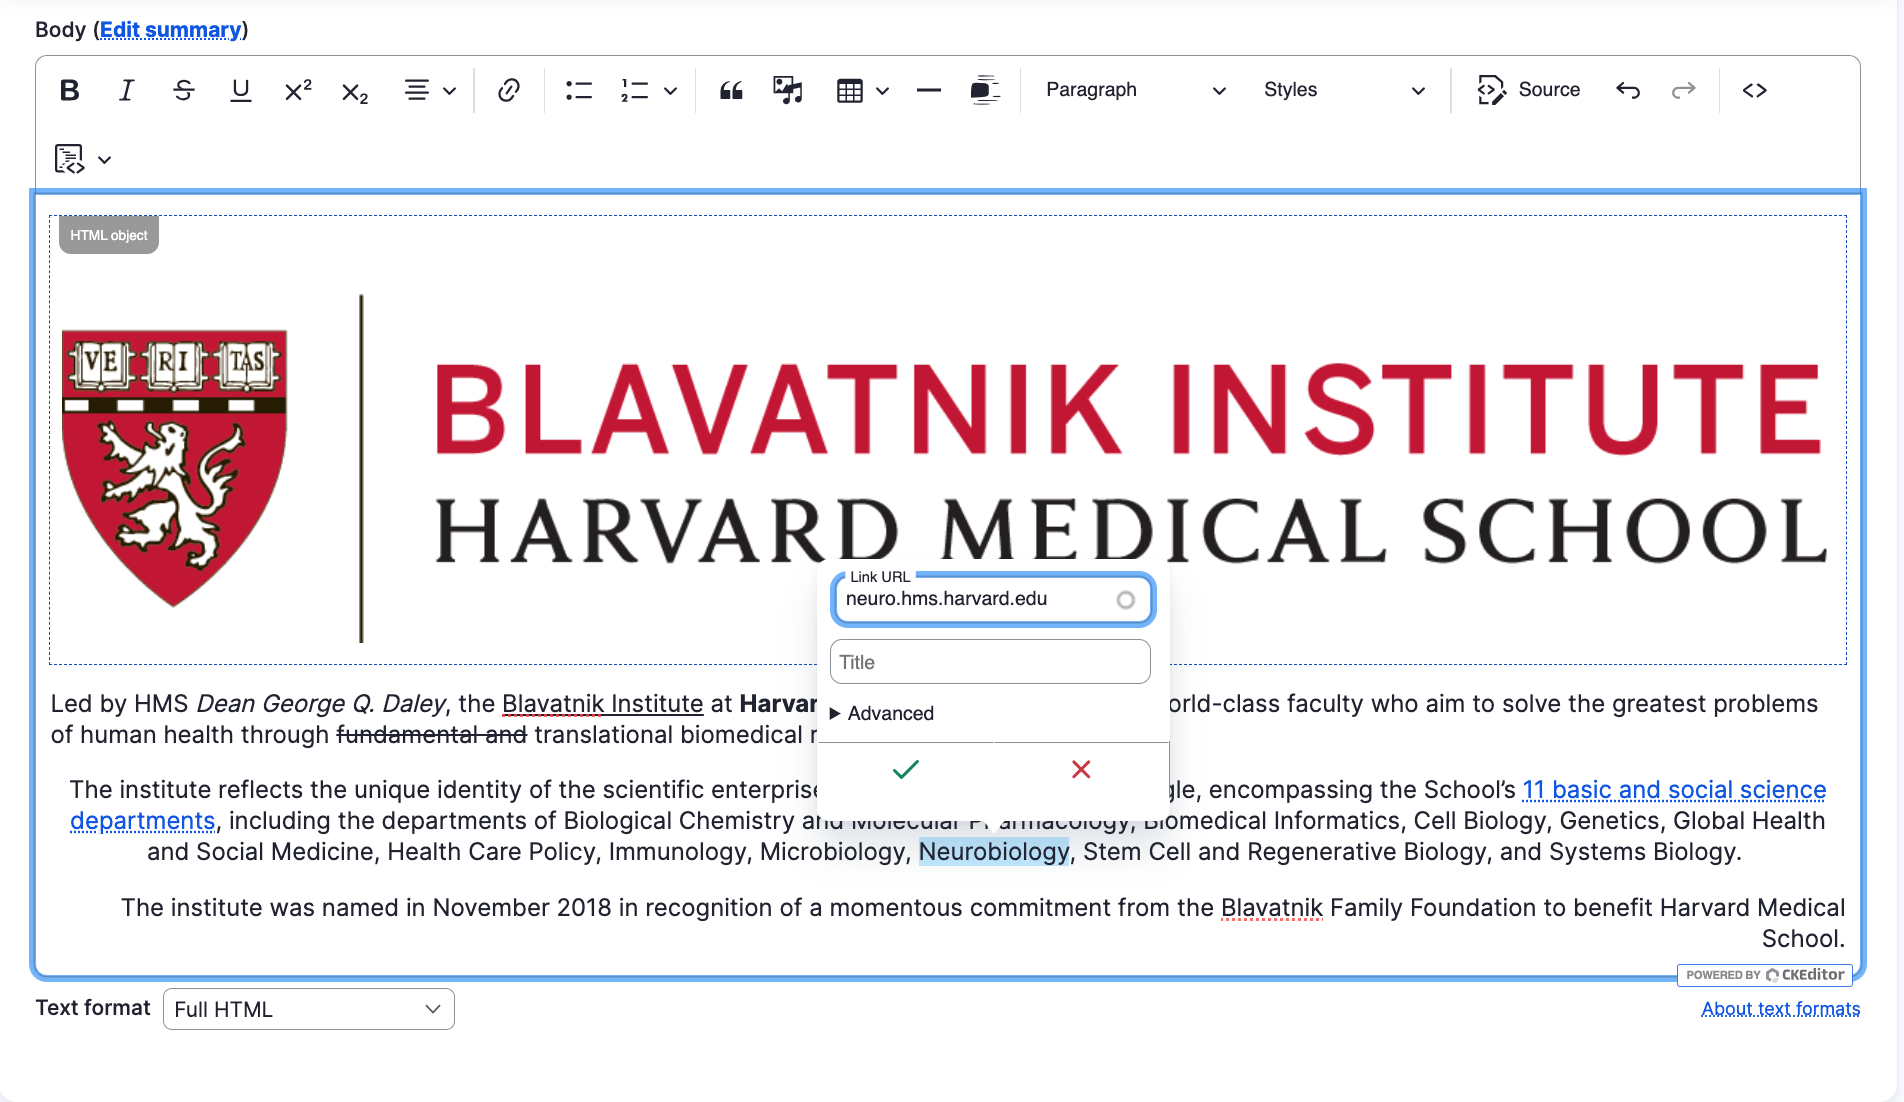
Task: Insert a block quote
Action: tap(731, 90)
